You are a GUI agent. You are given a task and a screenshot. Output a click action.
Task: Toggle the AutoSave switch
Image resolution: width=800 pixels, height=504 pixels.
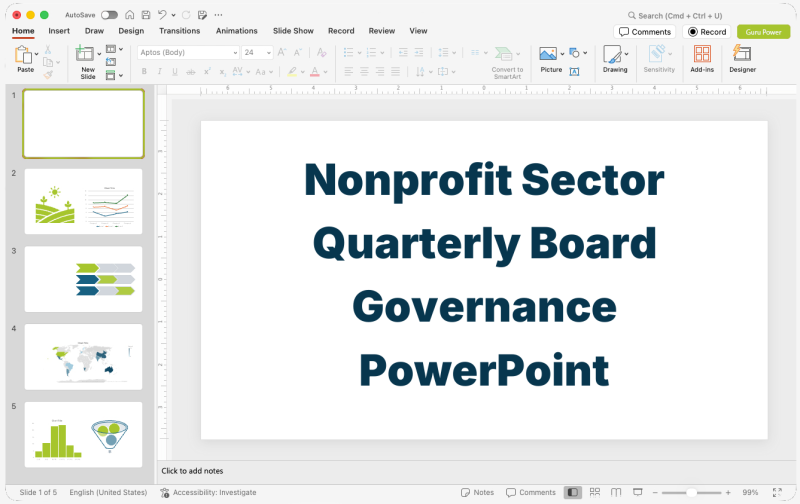(x=109, y=15)
